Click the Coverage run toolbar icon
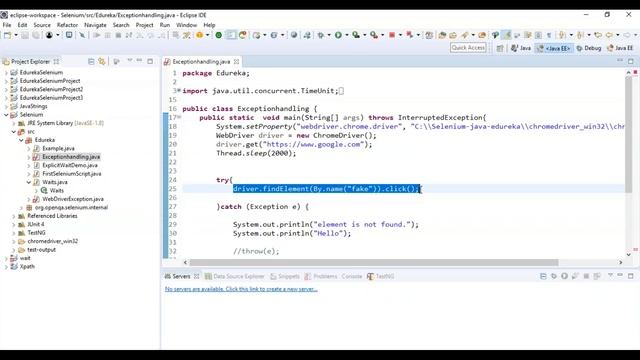640x360 pixels. click(x=356, y=35)
